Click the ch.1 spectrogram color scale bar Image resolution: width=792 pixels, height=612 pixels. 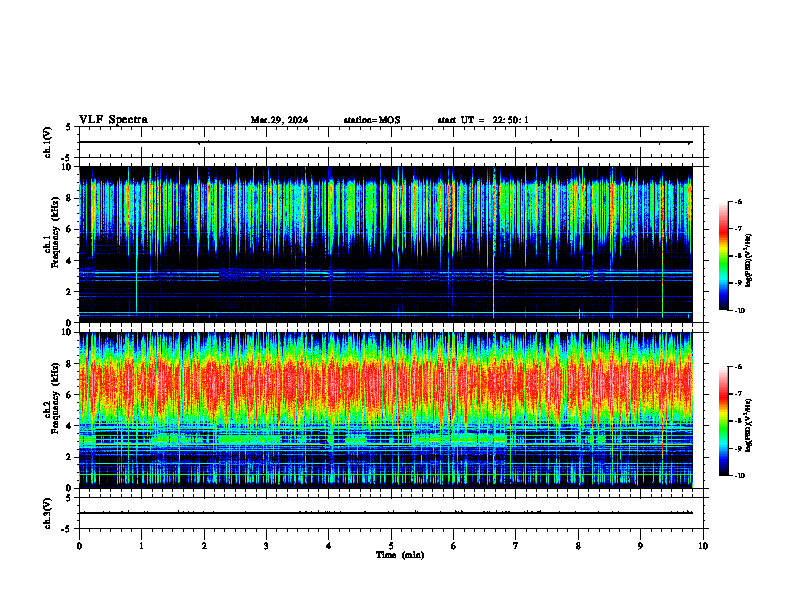click(x=723, y=256)
